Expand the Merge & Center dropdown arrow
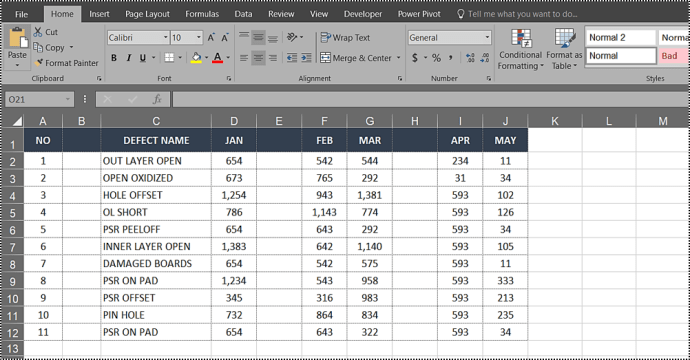The image size is (690, 360). tap(398, 58)
